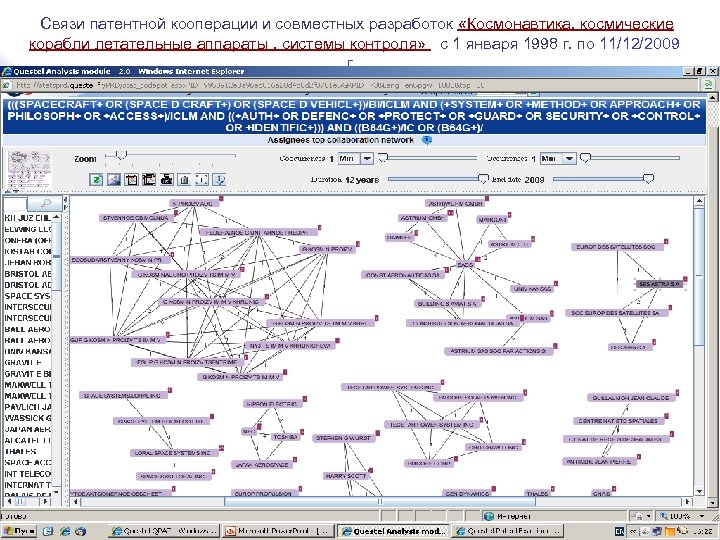
Task: Select the NIPPON ELECTRIC node
Action: click(272, 404)
